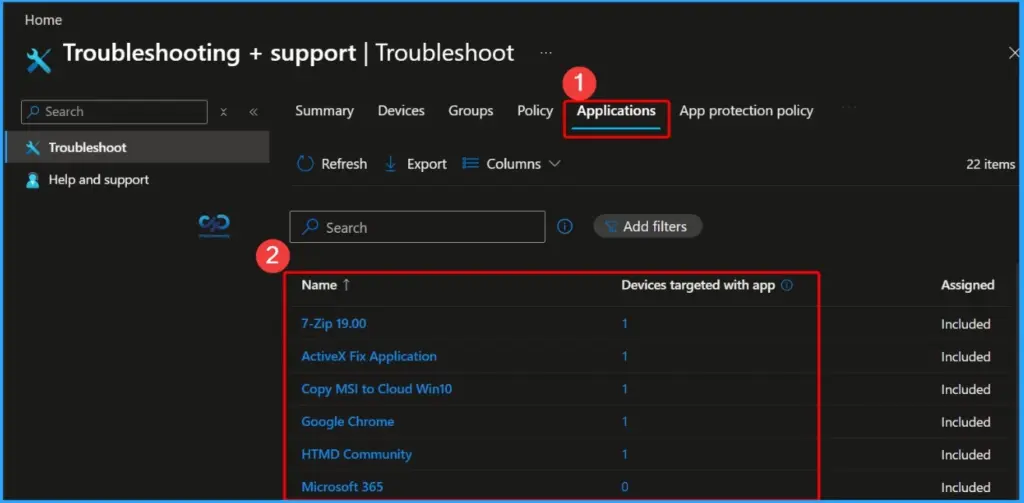
Task: Click device count 1 for 7-Zip 19.00
Action: coord(625,323)
